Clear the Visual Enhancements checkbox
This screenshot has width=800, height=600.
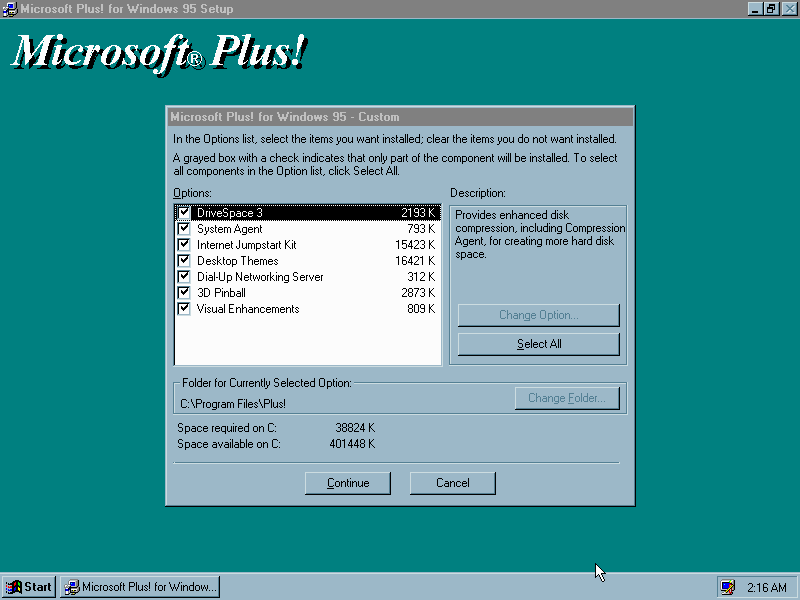tap(184, 309)
